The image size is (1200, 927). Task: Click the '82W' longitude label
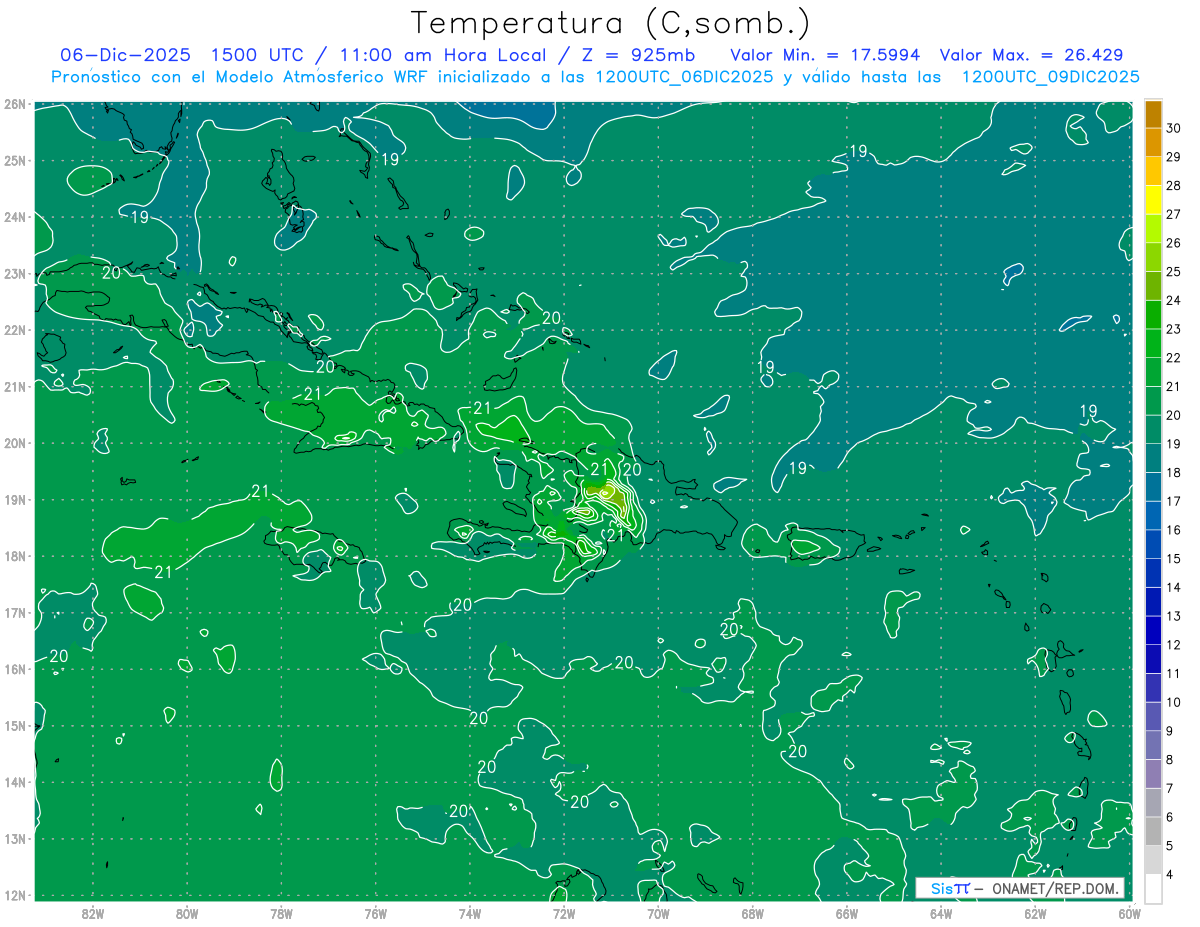(92, 913)
